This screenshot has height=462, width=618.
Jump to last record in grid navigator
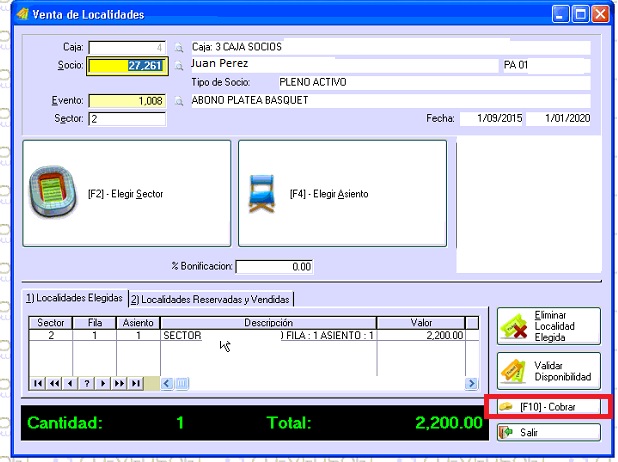click(x=136, y=383)
